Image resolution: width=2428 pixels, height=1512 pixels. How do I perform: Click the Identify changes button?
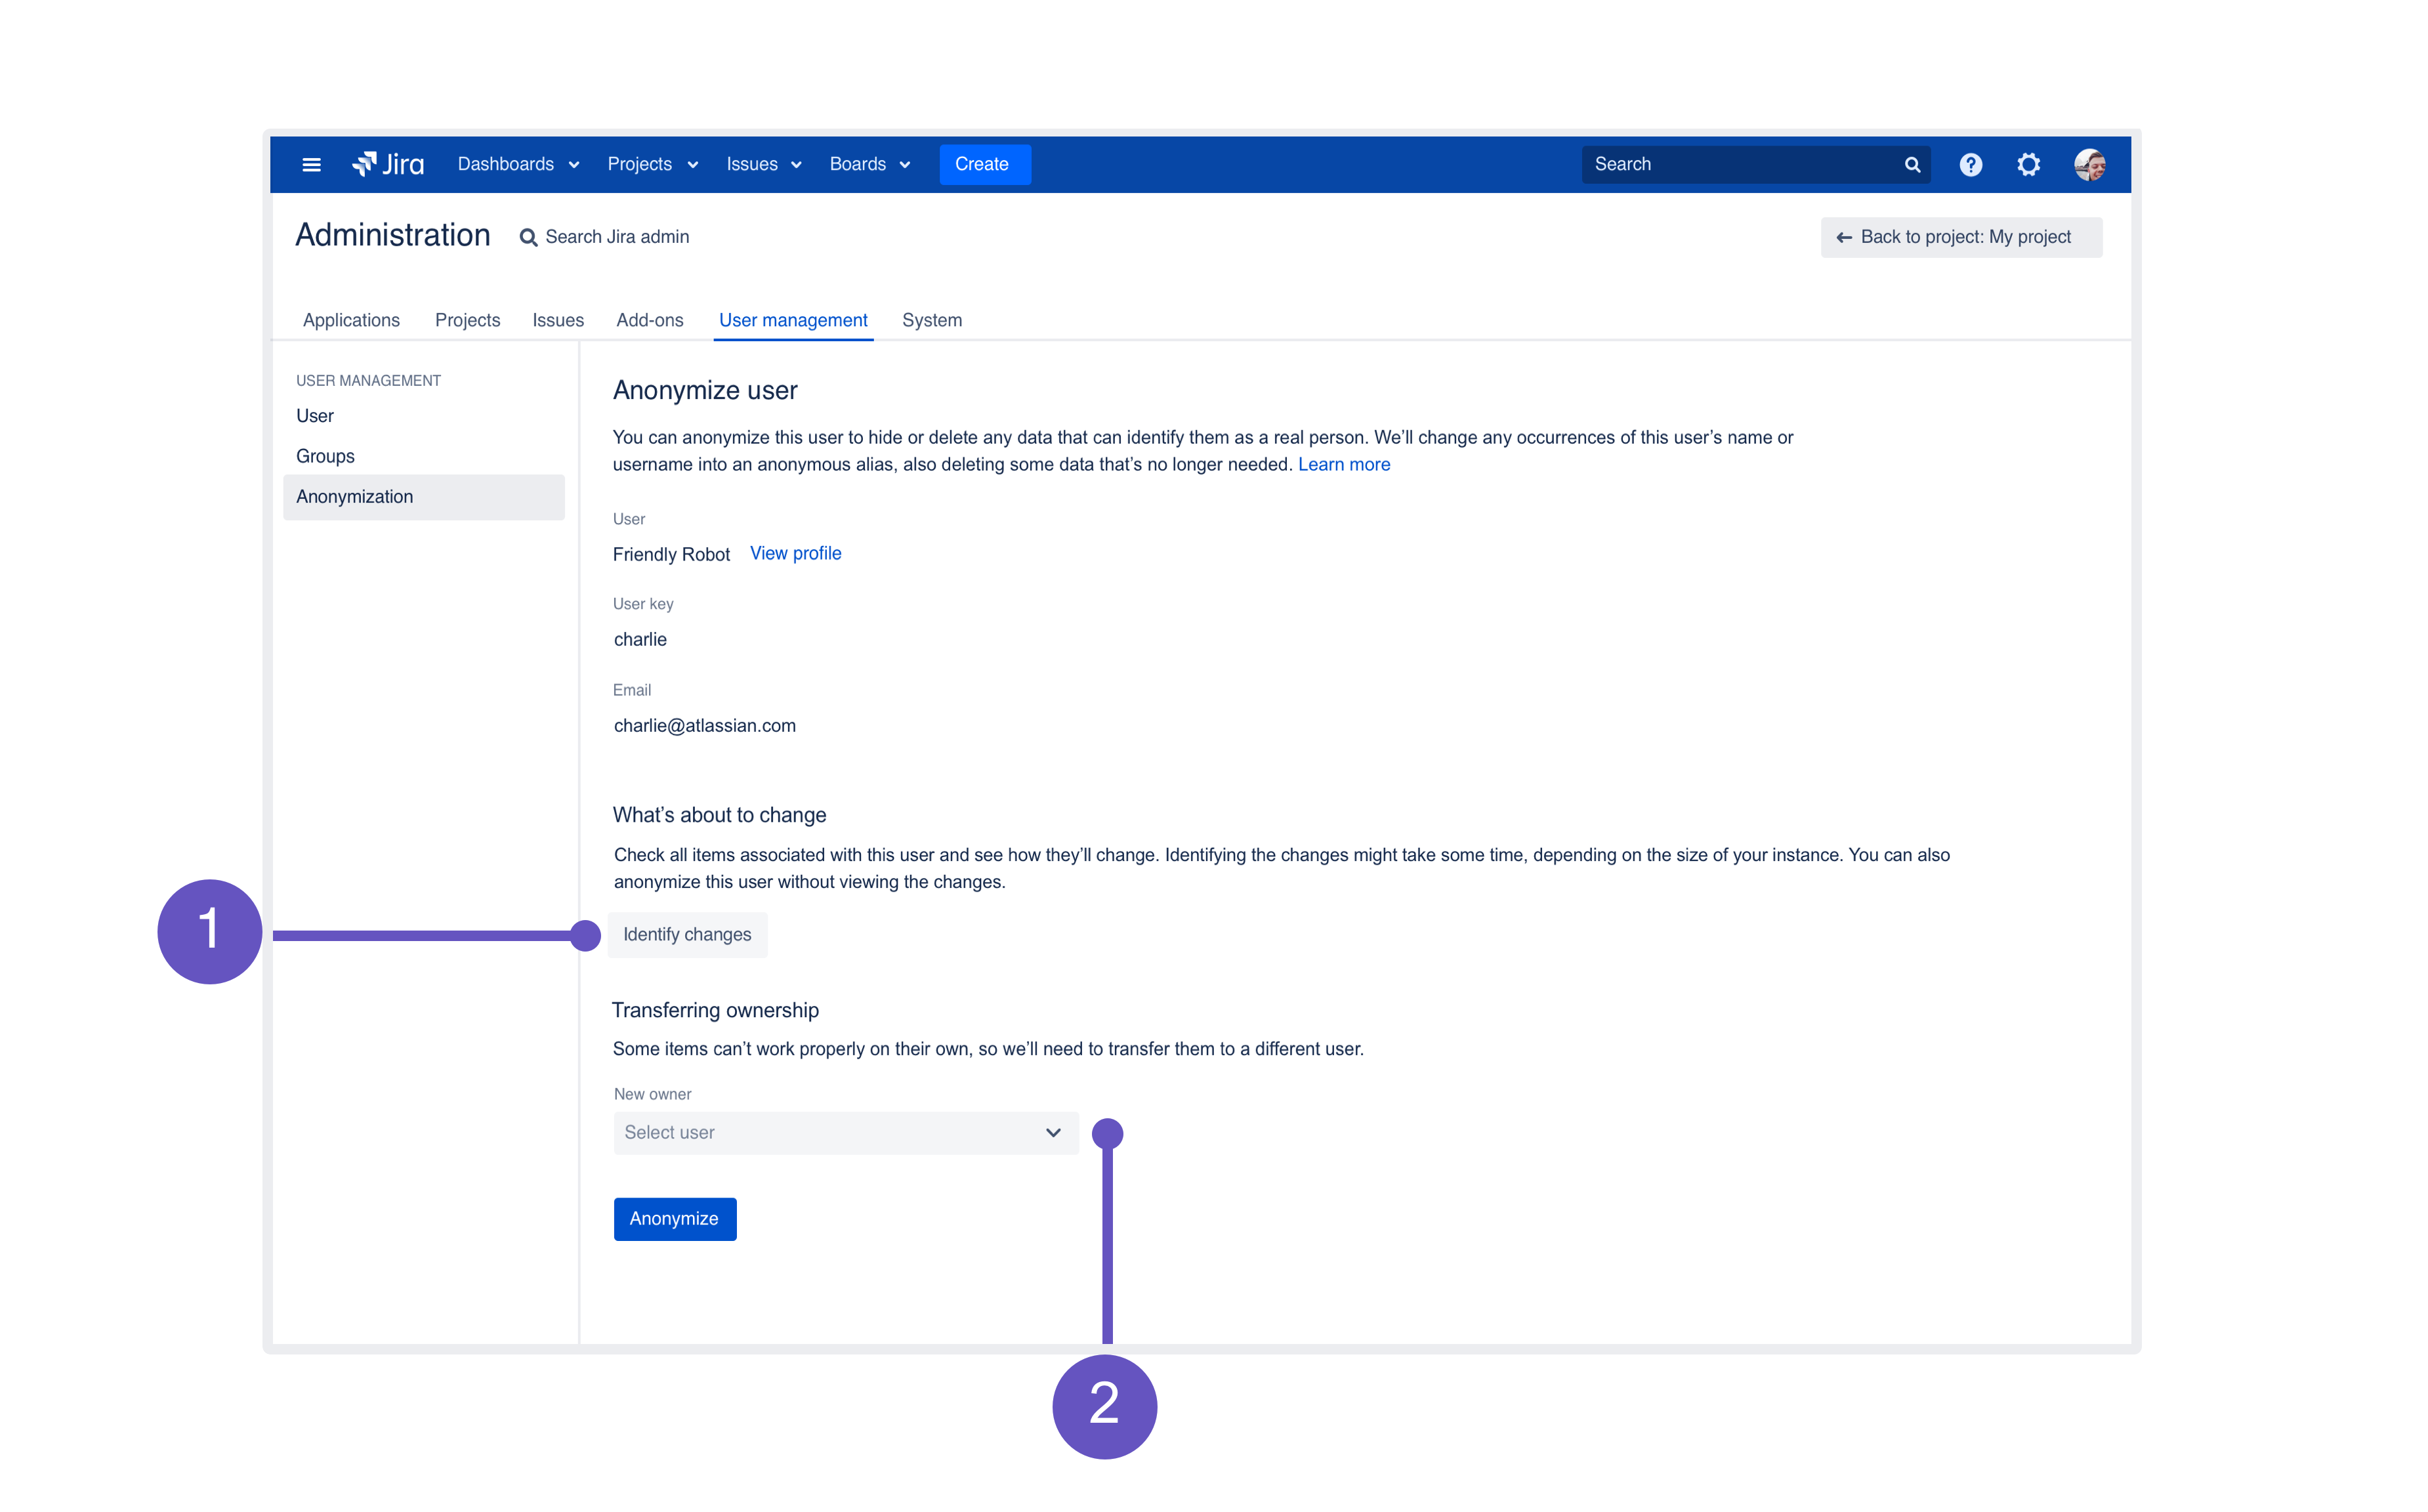coord(687,935)
